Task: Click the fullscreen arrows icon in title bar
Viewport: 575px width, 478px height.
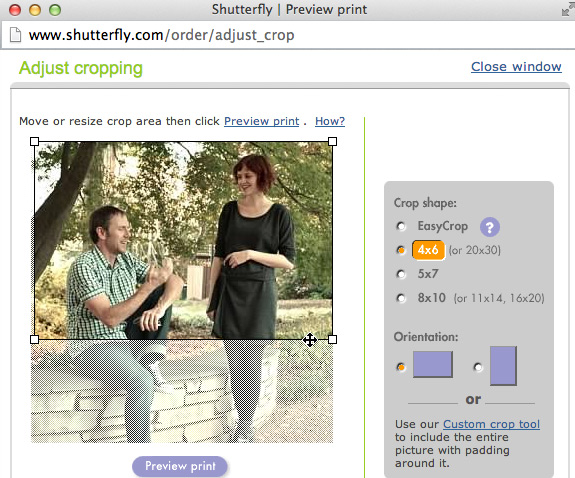Action: pos(568,10)
